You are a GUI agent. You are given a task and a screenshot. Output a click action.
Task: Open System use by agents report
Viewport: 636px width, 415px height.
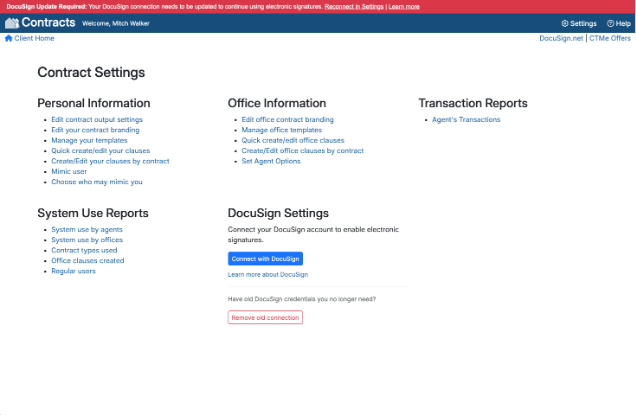pos(87,229)
